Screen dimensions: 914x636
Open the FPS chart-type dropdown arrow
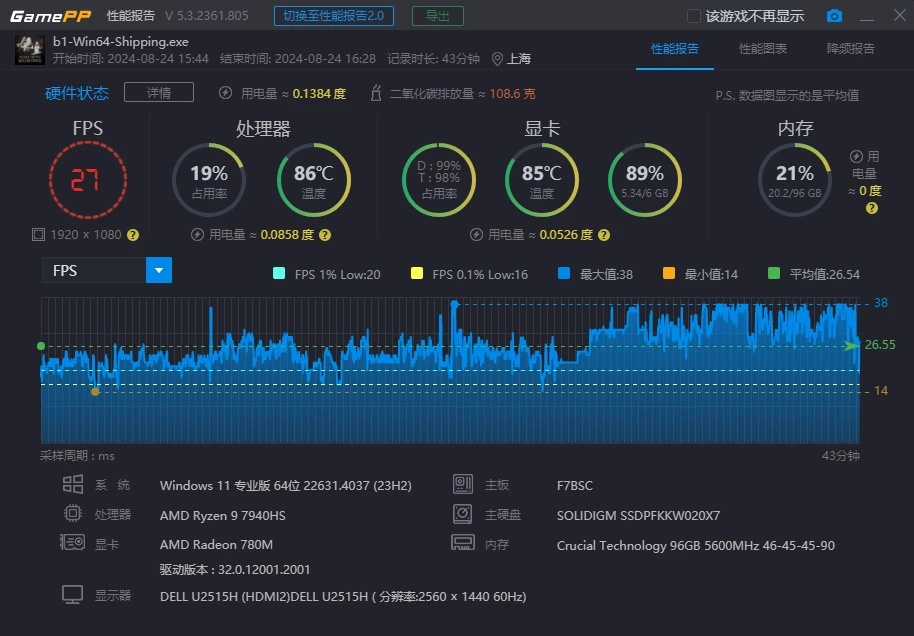pyautogui.click(x=159, y=270)
